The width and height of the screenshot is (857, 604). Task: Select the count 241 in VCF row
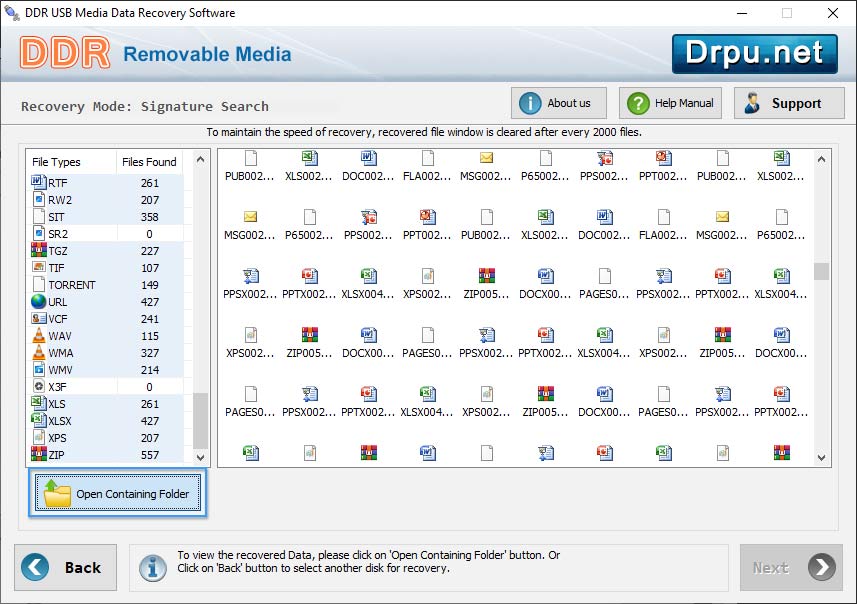(x=150, y=319)
